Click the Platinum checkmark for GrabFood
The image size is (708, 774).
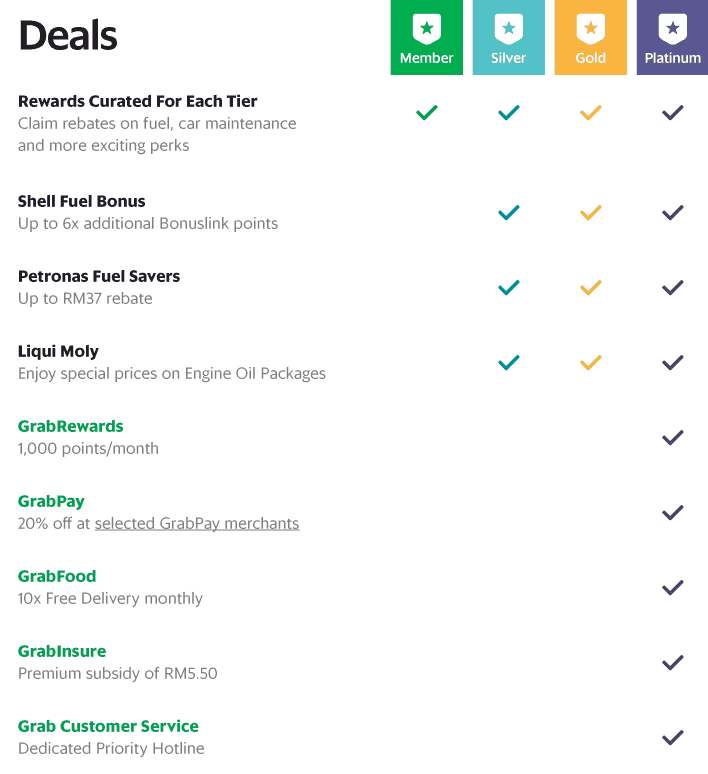click(672, 587)
